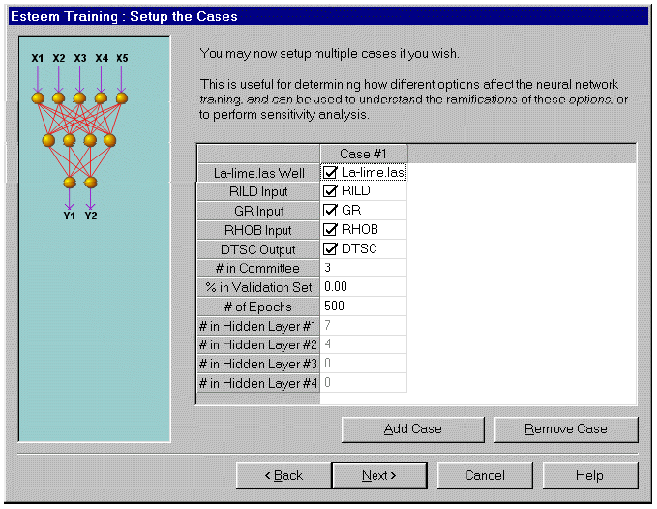Go back with the Back button
657x509 pixels.
[x=283, y=475]
